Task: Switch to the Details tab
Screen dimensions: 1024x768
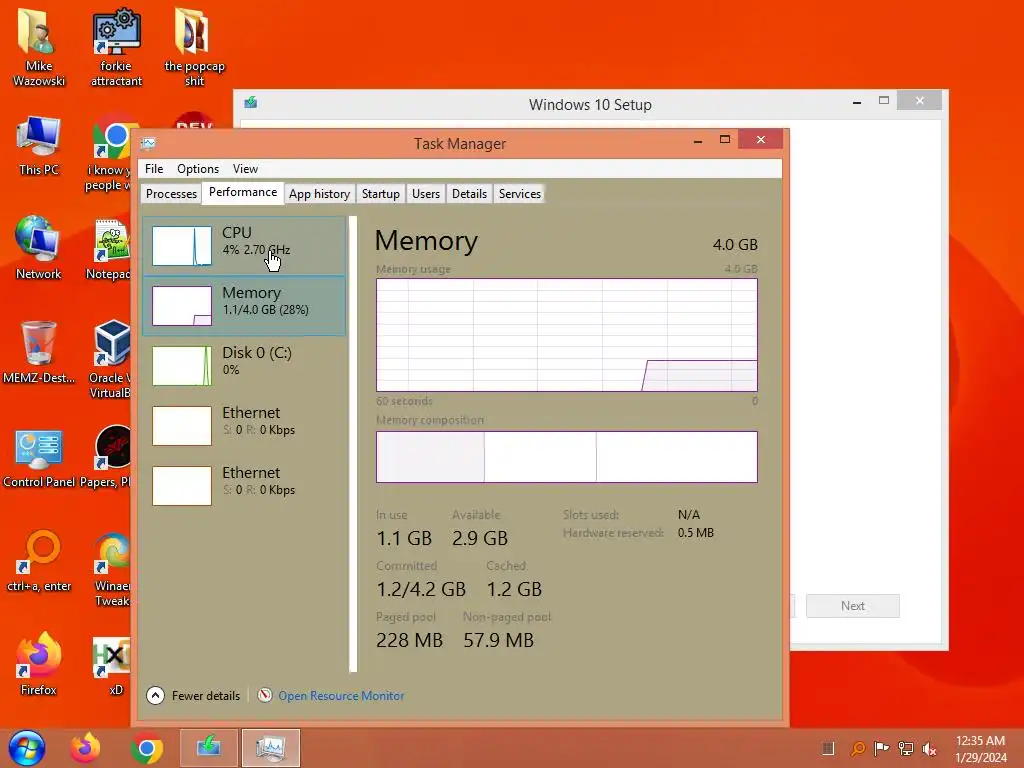Action: click(470, 194)
